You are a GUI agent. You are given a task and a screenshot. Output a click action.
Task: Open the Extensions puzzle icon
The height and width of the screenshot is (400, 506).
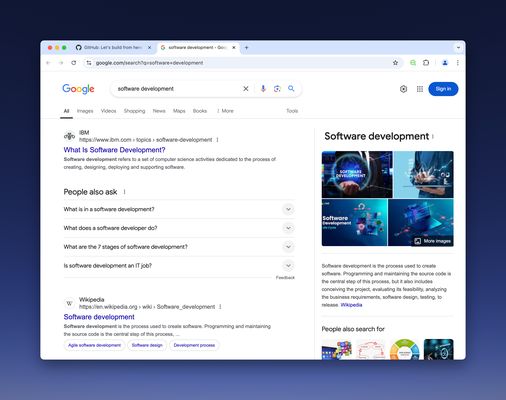(426, 63)
